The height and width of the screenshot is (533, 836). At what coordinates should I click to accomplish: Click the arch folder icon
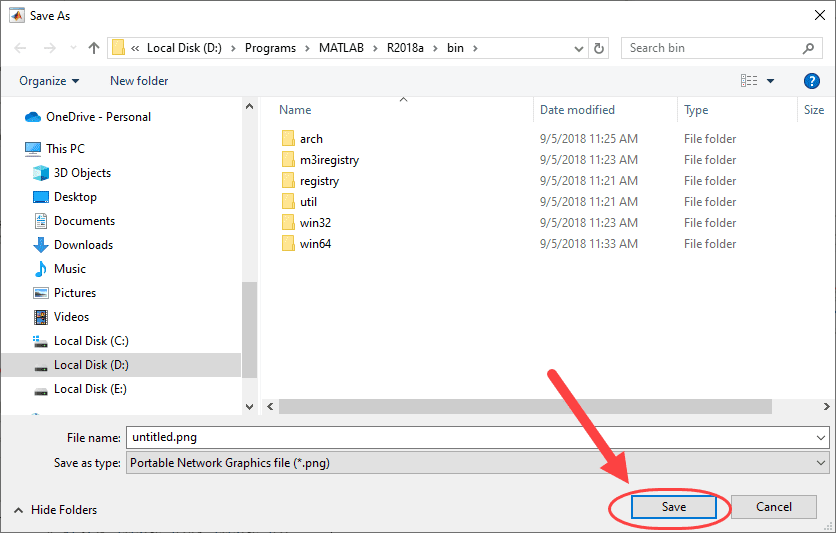(x=288, y=139)
